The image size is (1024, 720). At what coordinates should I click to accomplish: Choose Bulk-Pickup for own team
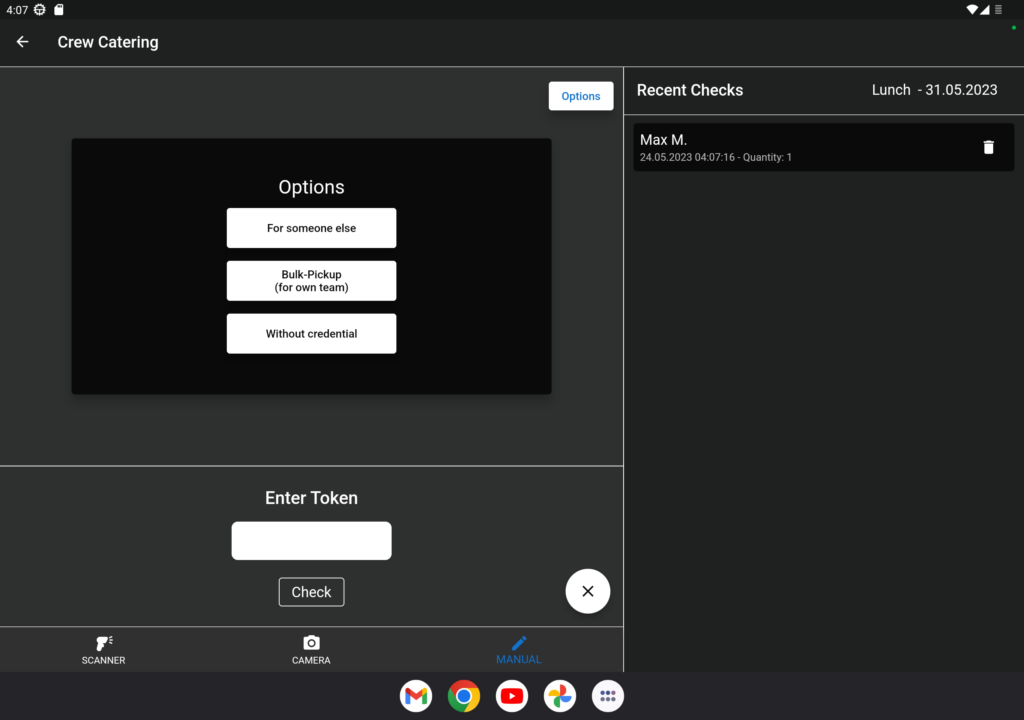click(x=312, y=281)
